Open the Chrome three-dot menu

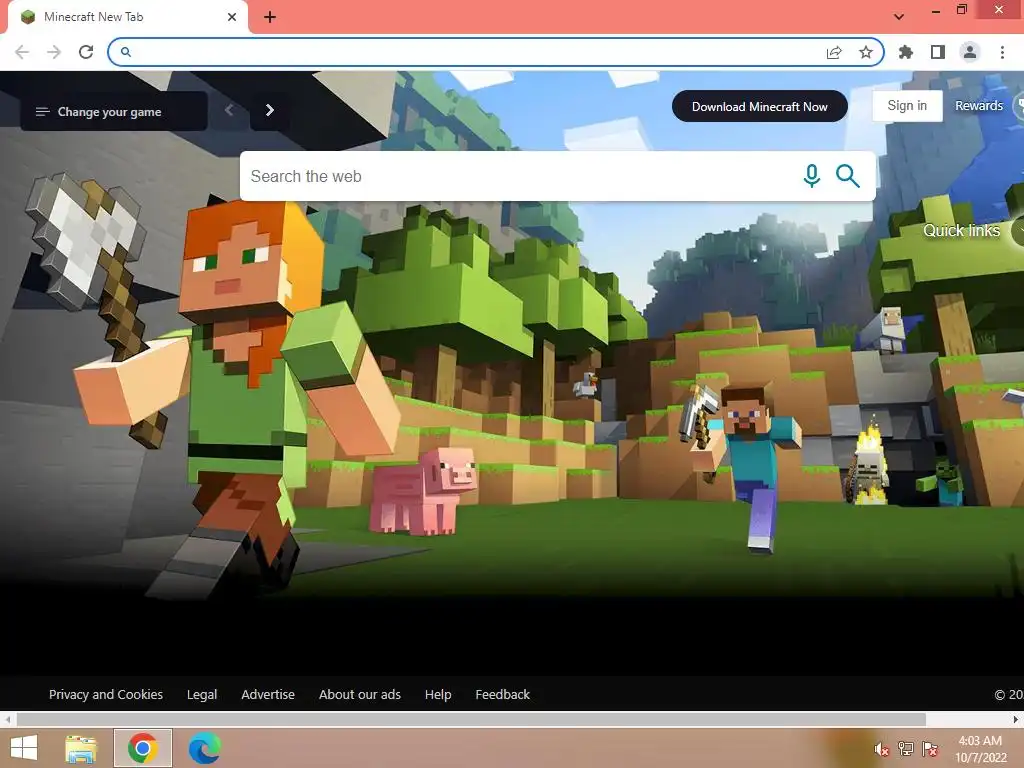pos(1002,52)
